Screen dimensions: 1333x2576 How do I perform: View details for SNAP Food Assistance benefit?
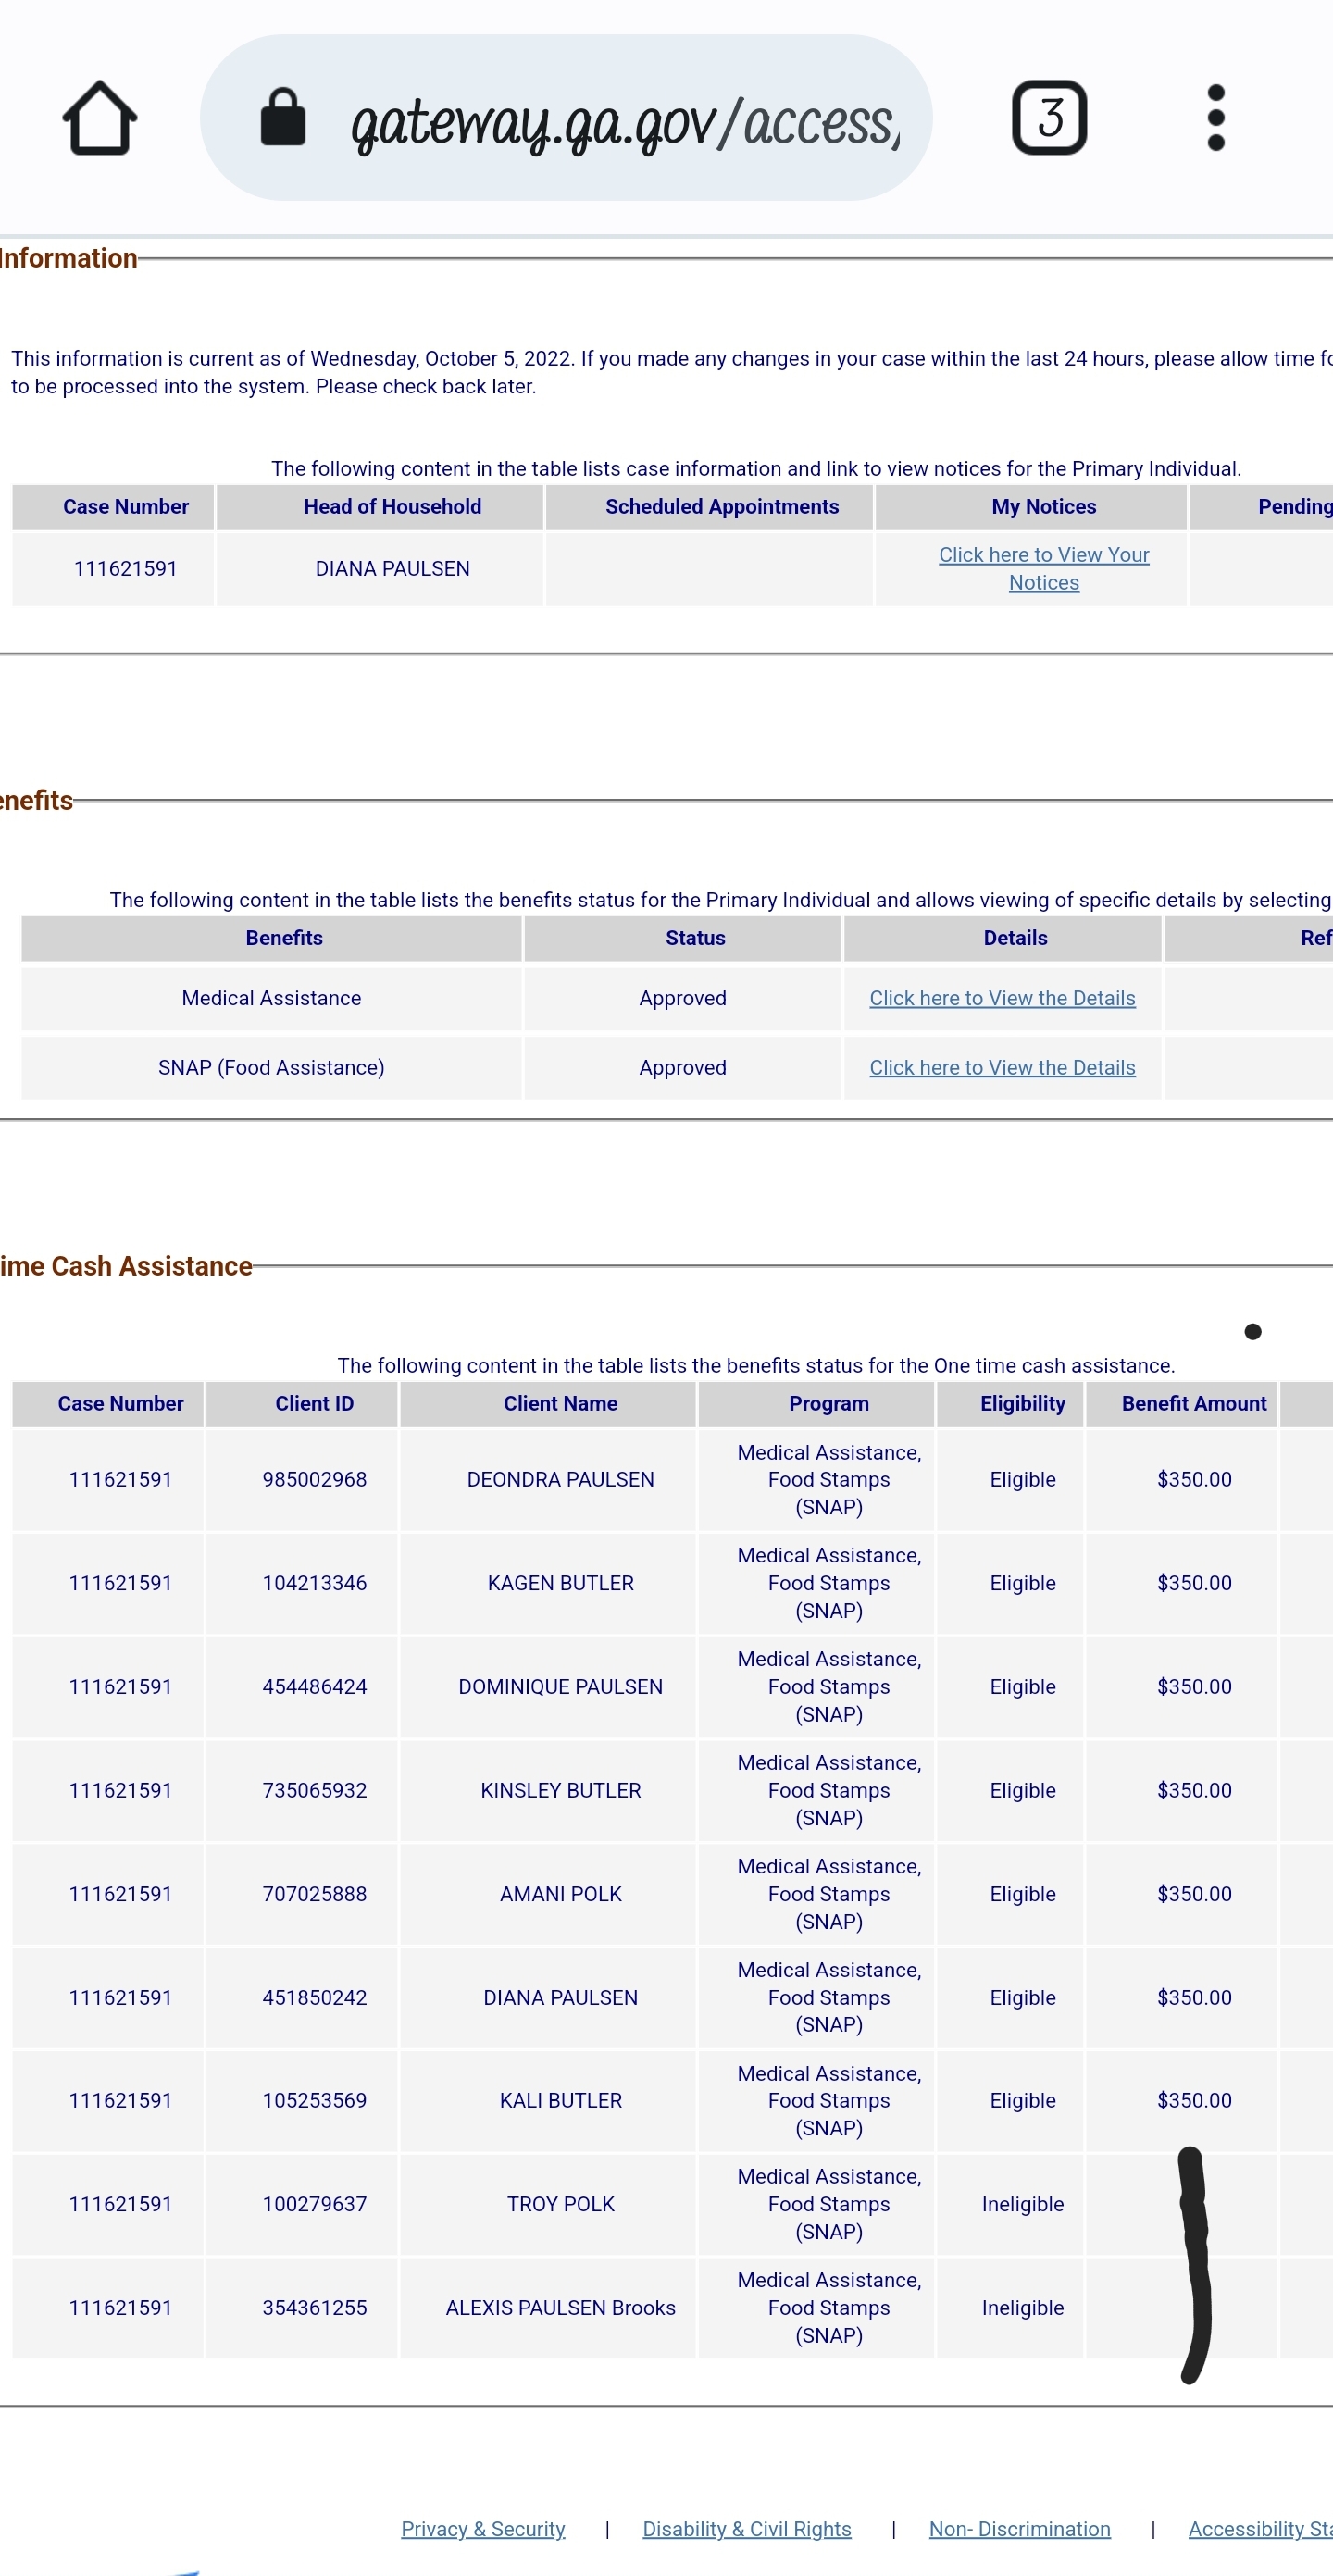(x=1002, y=1067)
